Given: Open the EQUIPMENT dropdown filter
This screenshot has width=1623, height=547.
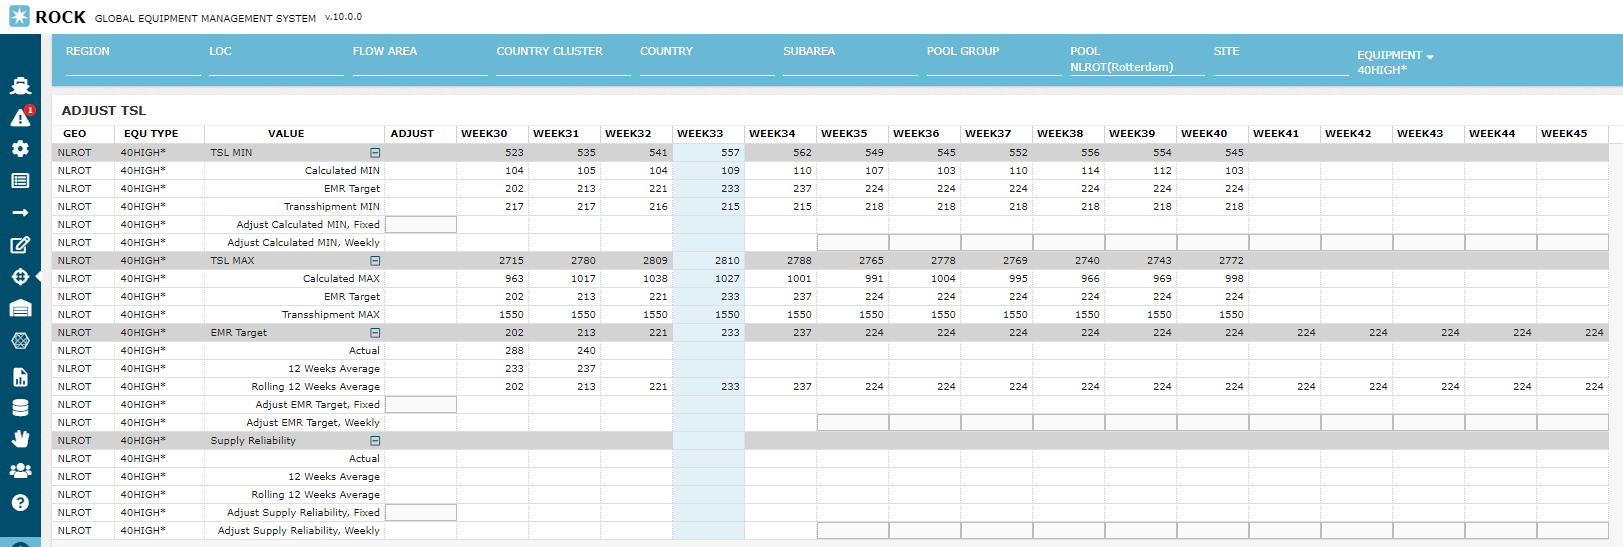Looking at the screenshot, I should (1395, 56).
